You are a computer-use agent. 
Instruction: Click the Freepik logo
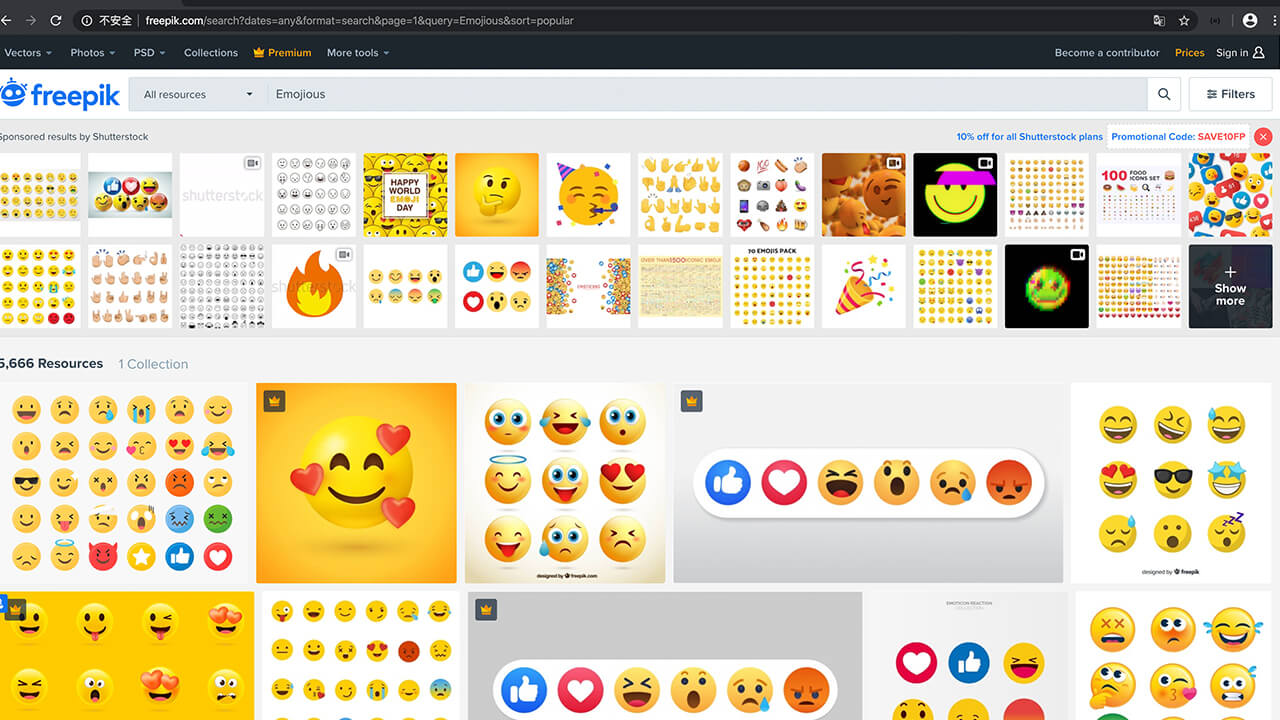tap(60, 94)
